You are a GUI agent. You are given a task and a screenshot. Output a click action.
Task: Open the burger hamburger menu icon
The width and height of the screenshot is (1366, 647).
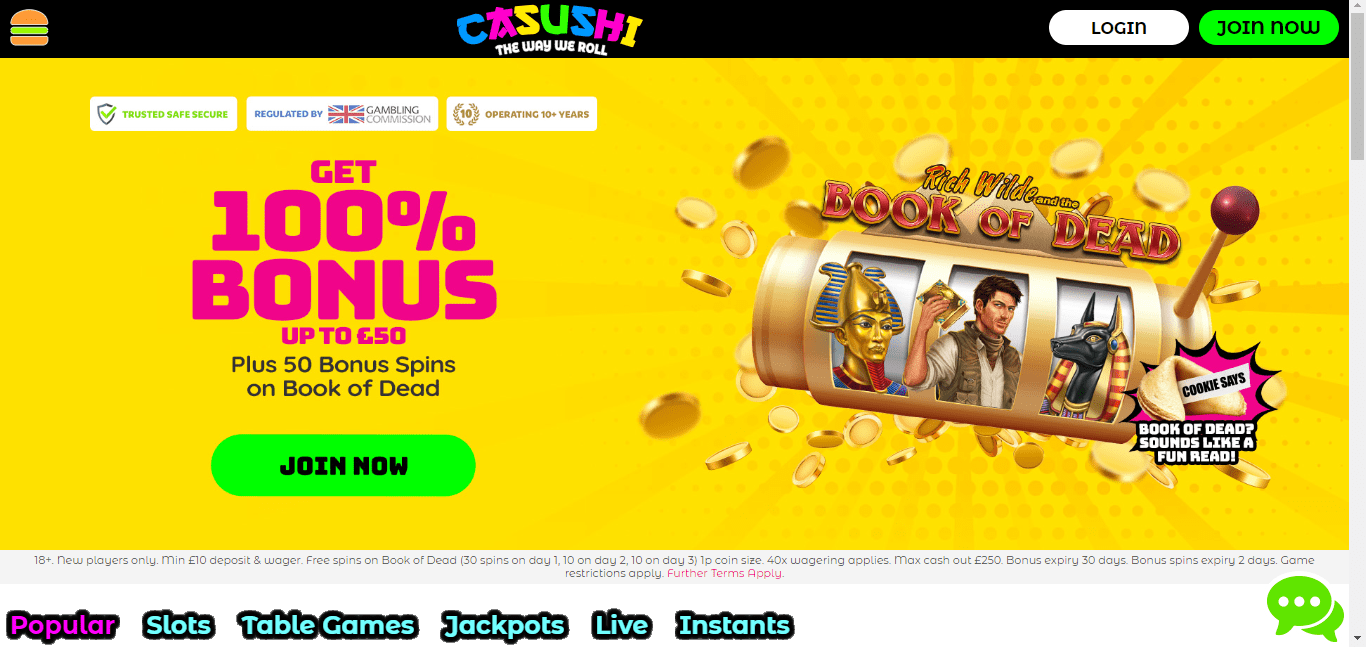[29, 28]
